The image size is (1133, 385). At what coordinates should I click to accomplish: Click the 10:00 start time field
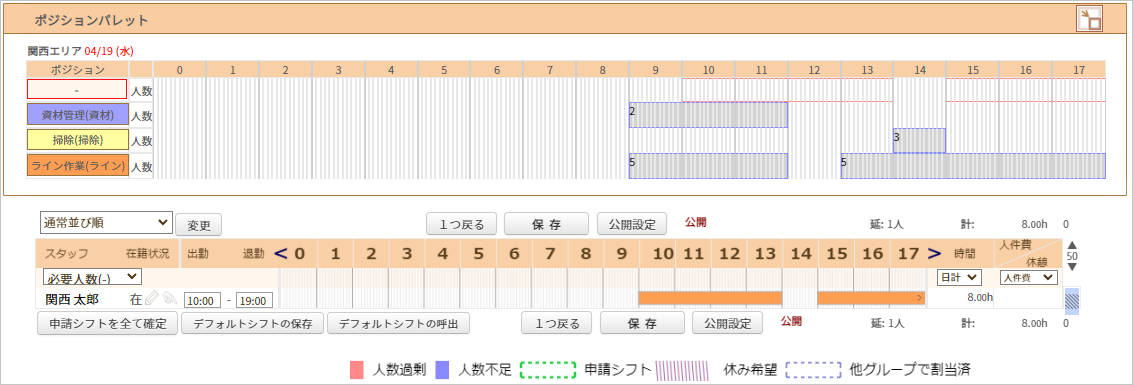coord(202,300)
